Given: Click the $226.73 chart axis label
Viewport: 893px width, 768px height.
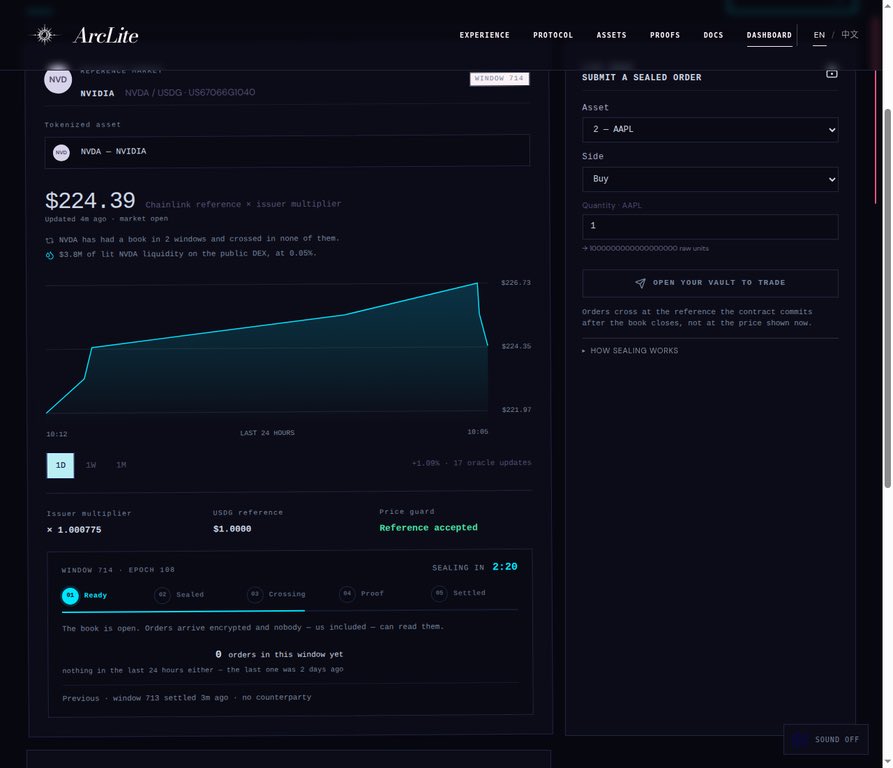Looking at the screenshot, I should 516,283.
